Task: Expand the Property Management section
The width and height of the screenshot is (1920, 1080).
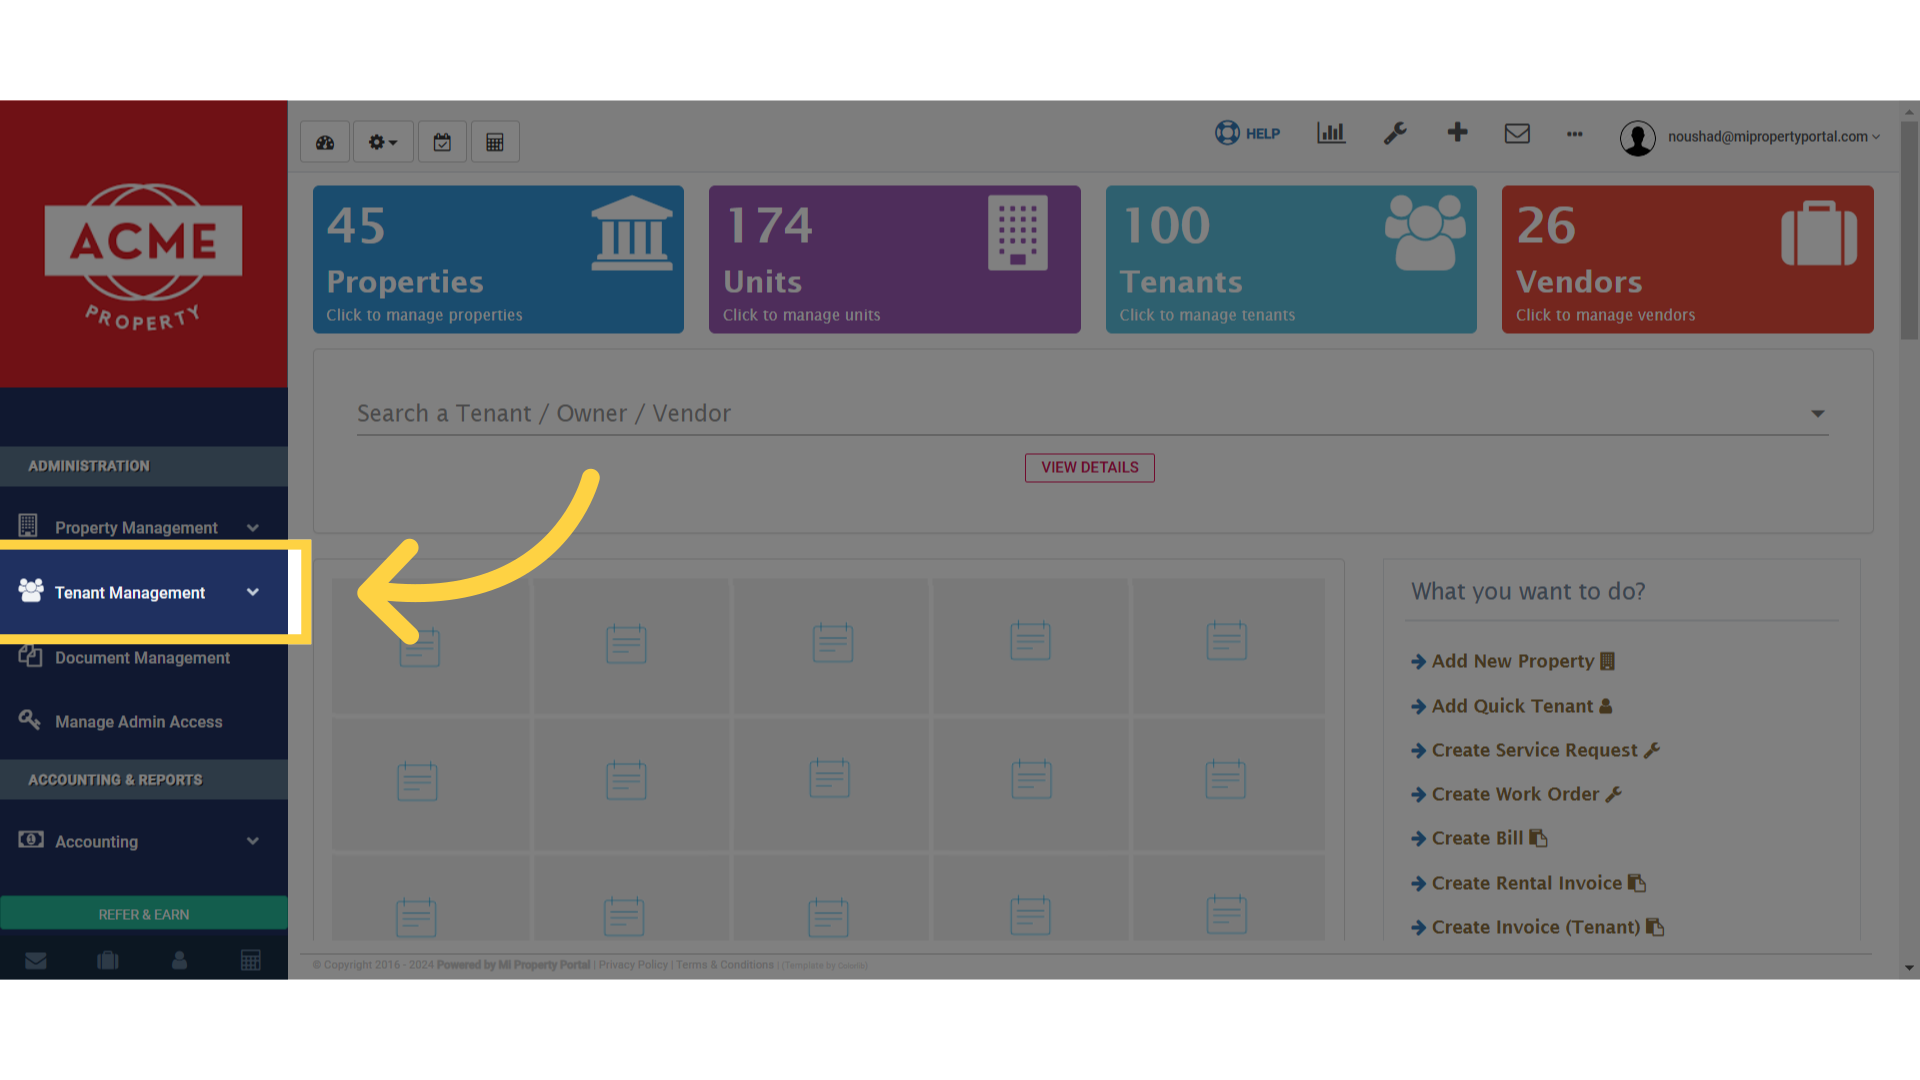Action: pyautogui.click(x=251, y=527)
